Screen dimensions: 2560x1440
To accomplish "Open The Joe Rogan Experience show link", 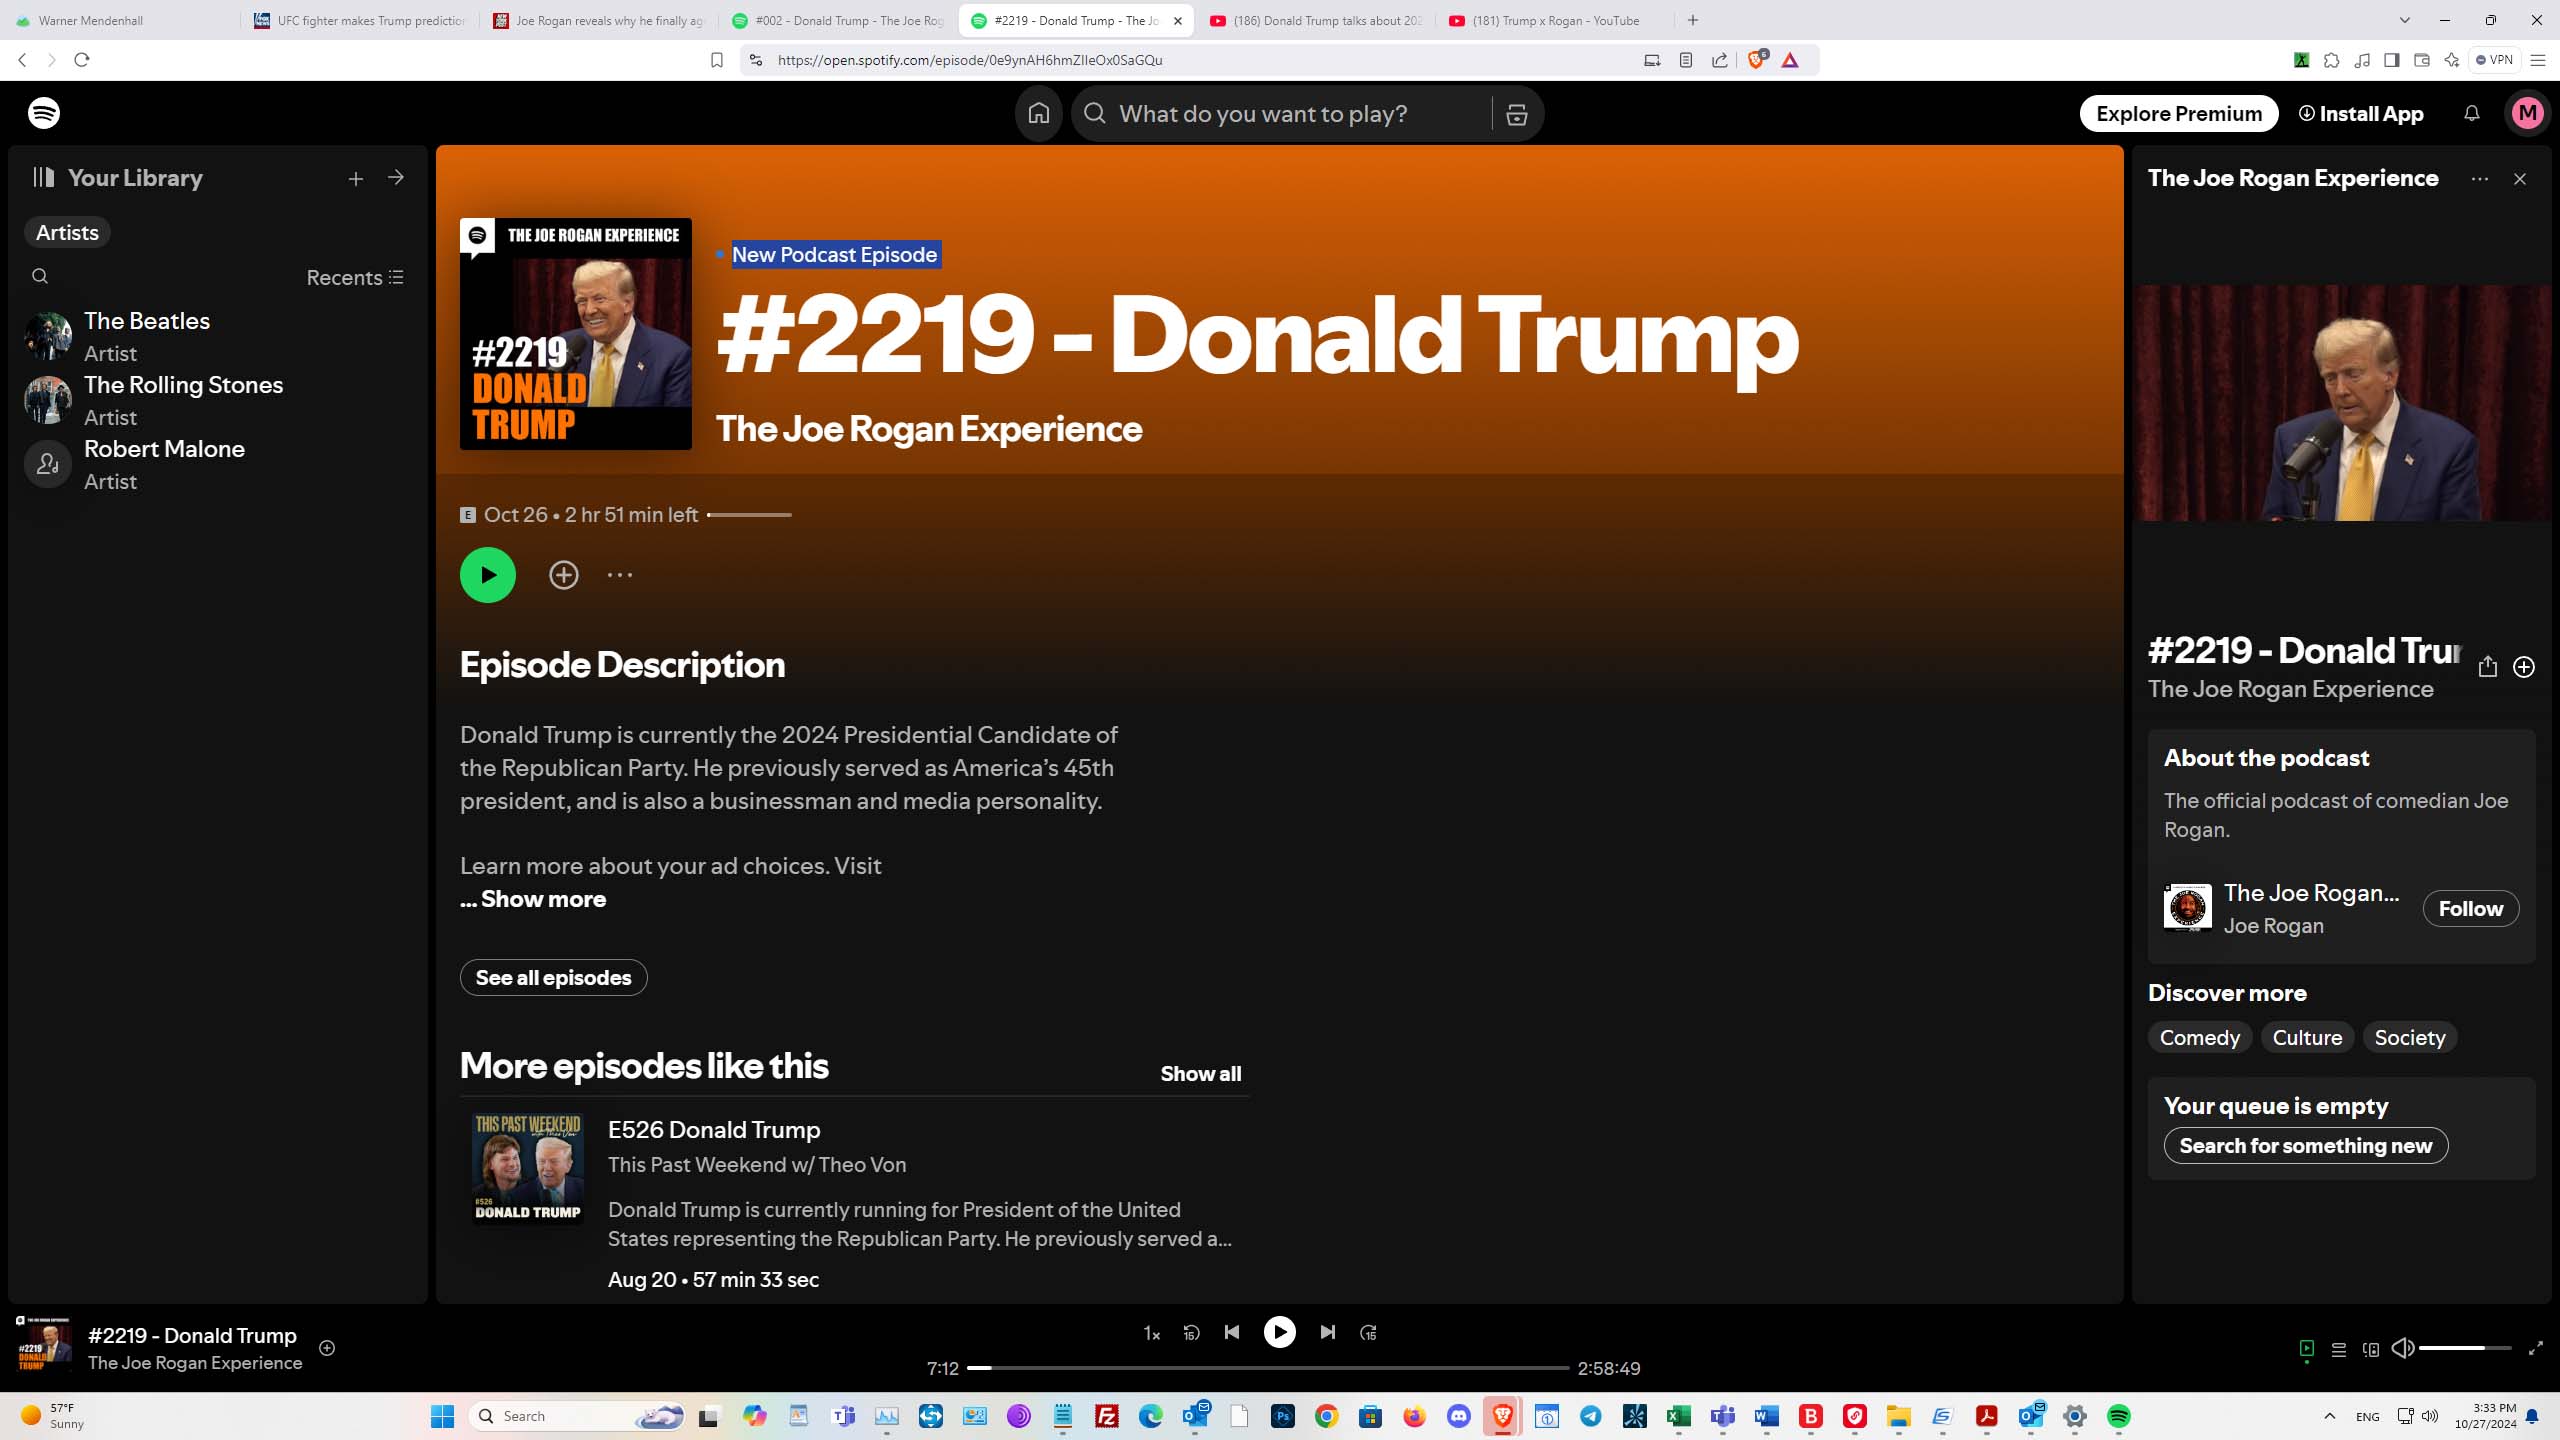I will coord(929,428).
